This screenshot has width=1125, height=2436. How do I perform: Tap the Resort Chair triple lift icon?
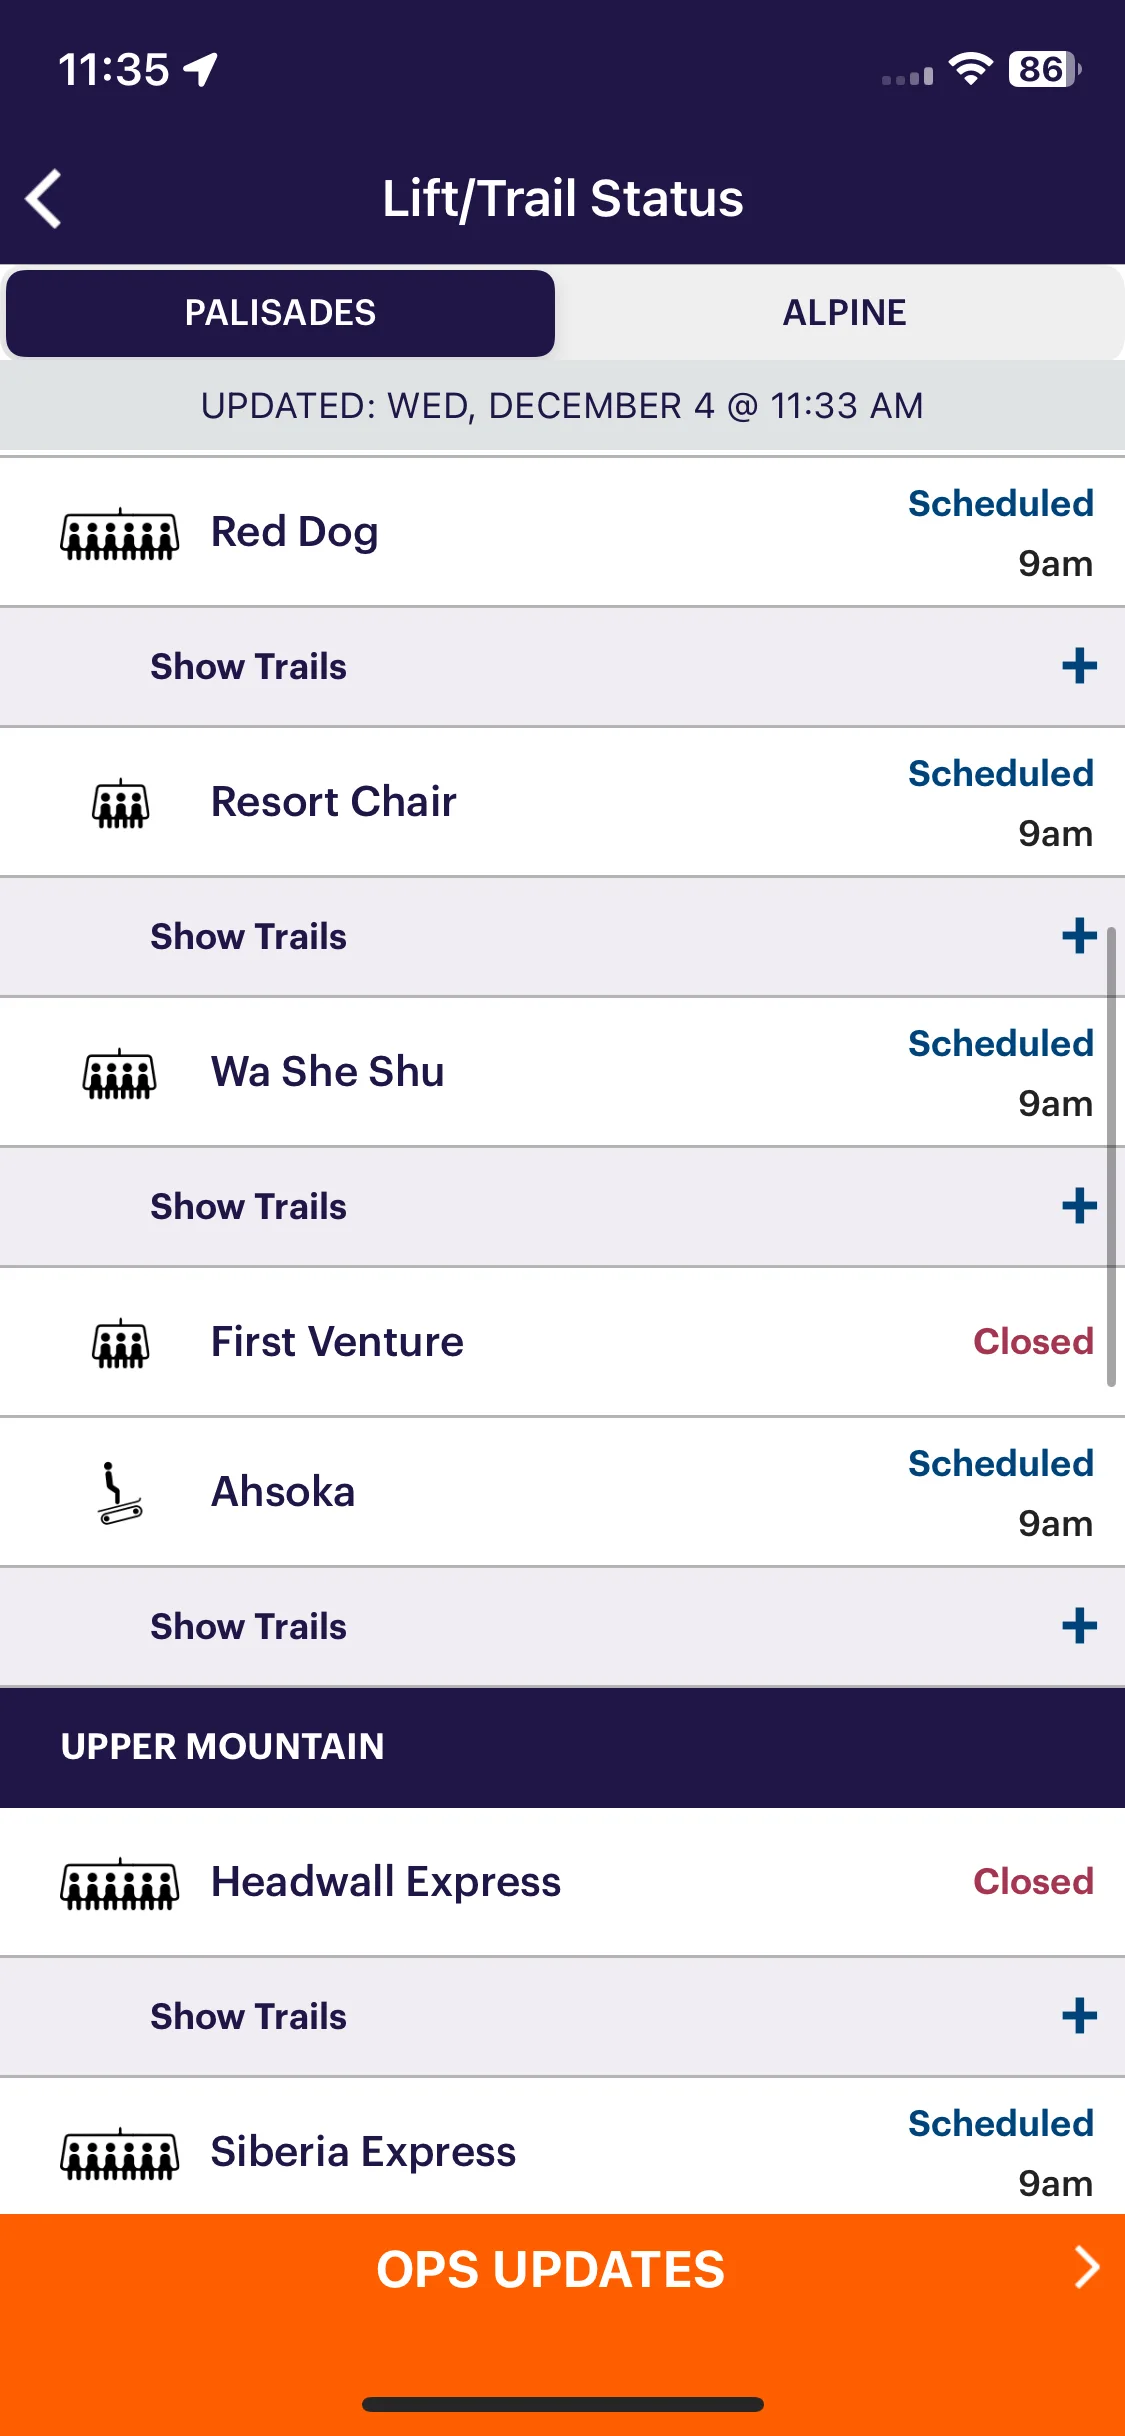coord(121,804)
